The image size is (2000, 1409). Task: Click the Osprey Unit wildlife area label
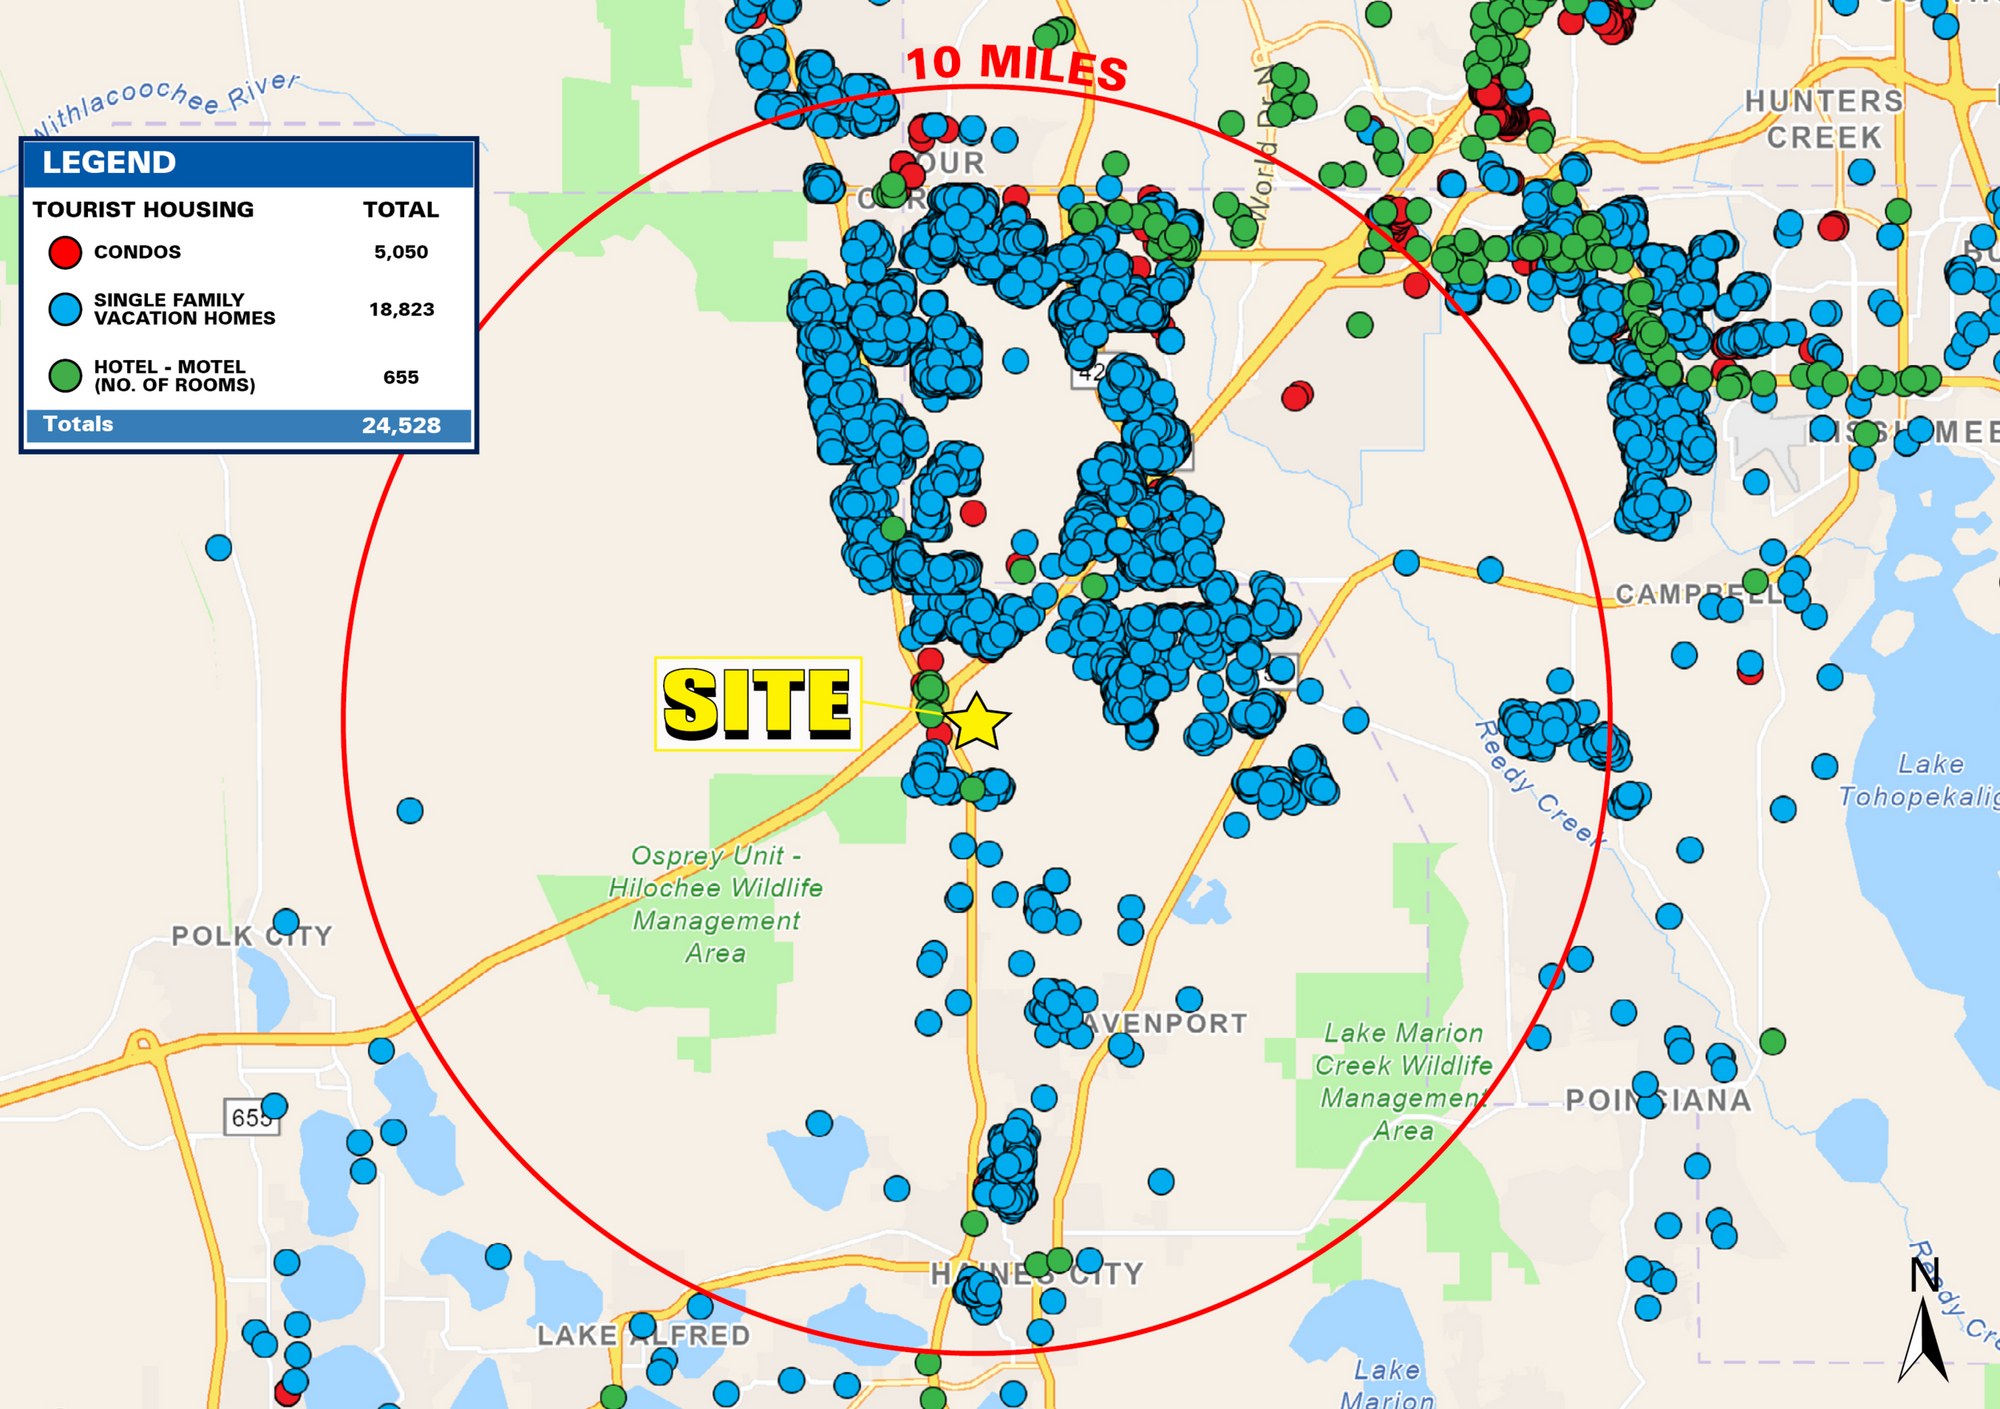tap(716, 904)
